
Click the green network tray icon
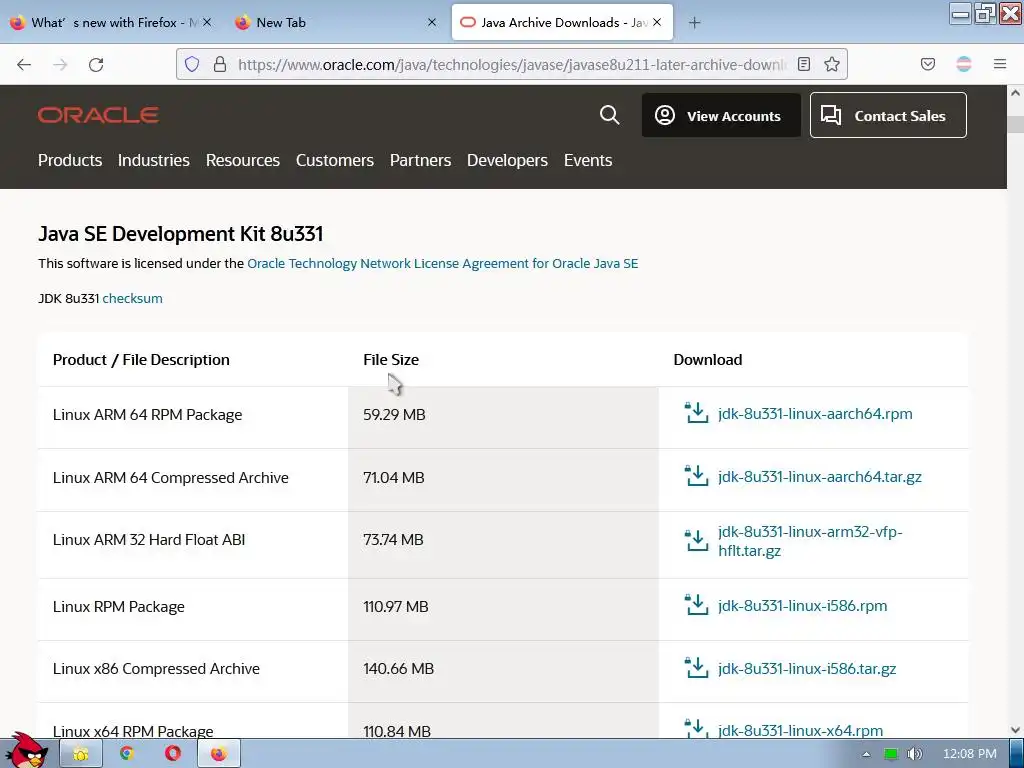coord(890,754)
